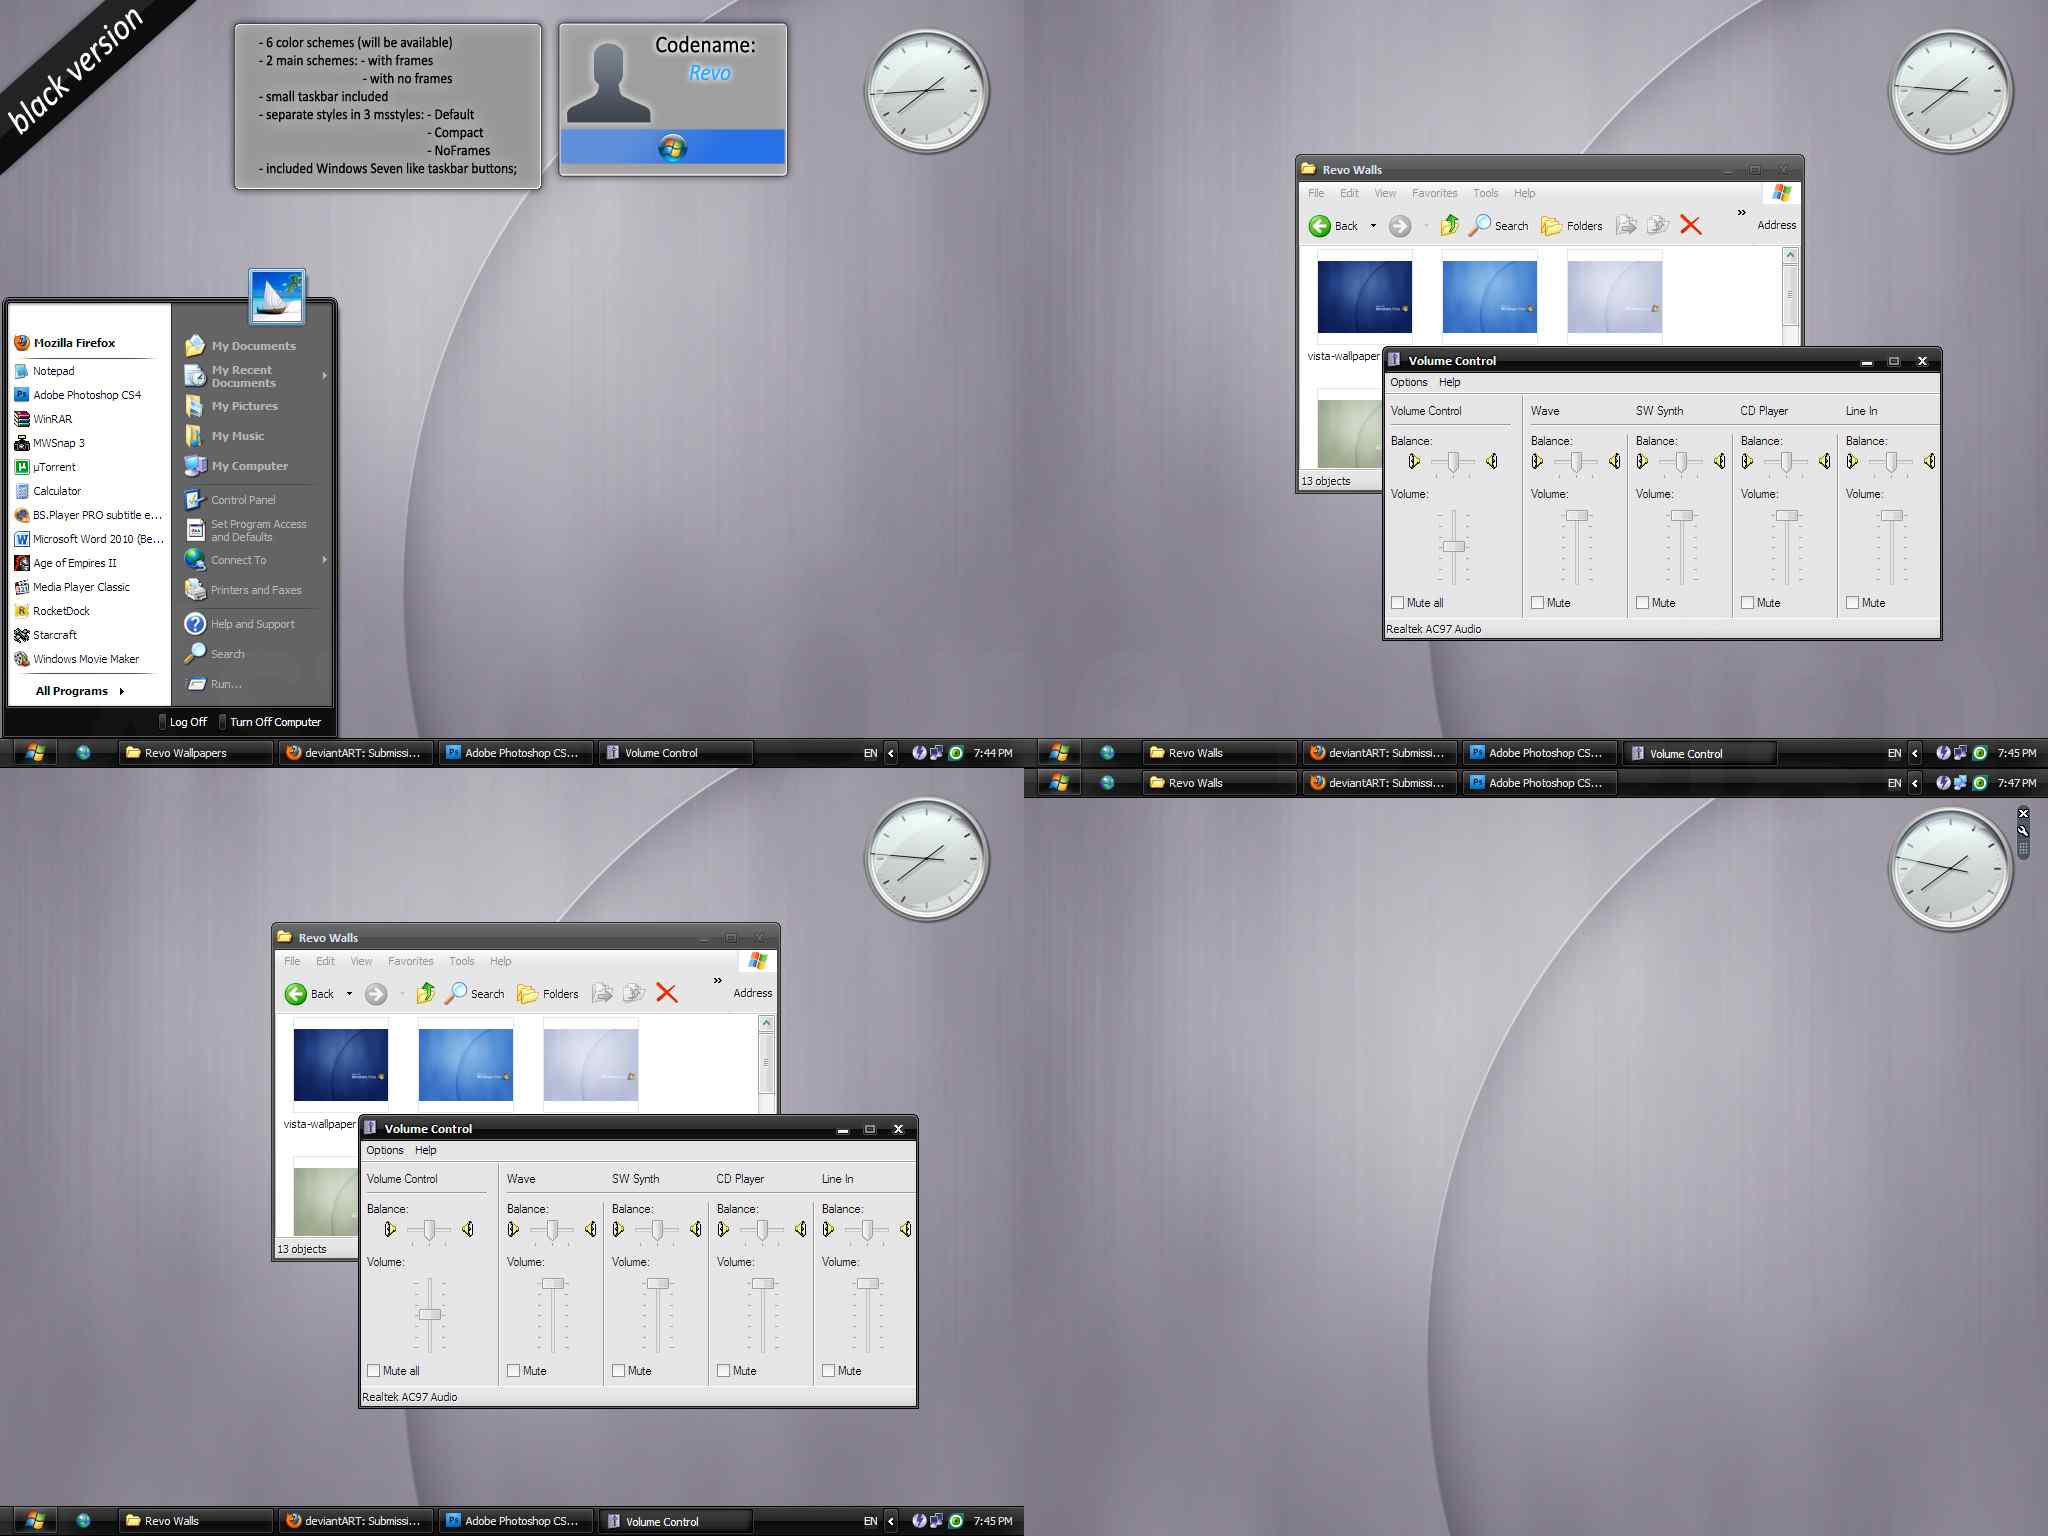The image size is (2048, 1536).
Task: Check Line In Mute in lower Volume Control window
Action: [828, 1371]
